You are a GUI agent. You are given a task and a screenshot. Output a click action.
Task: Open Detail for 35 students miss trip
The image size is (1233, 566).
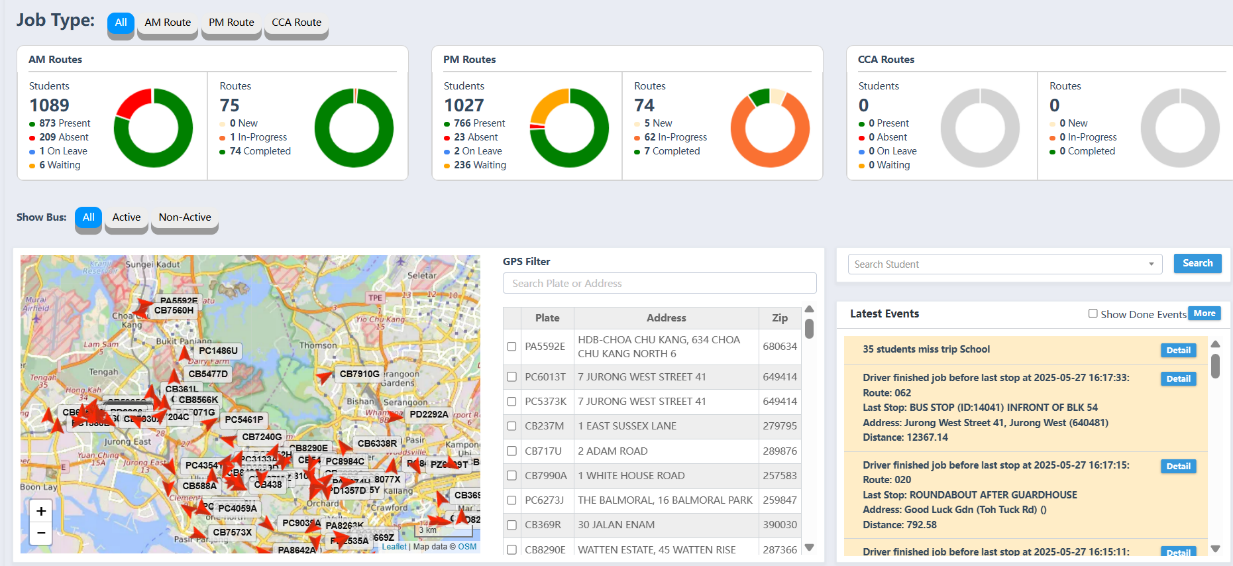click(x=1178, y=350)
